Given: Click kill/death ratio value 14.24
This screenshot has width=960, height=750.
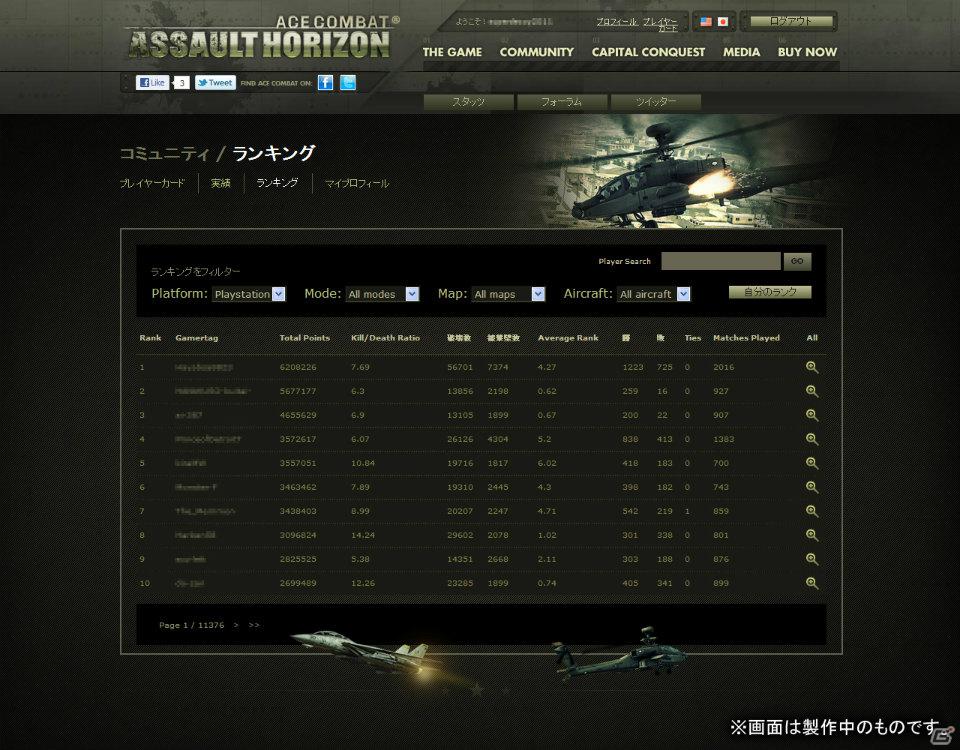Looking at the screenshot, I should point(362,535).
